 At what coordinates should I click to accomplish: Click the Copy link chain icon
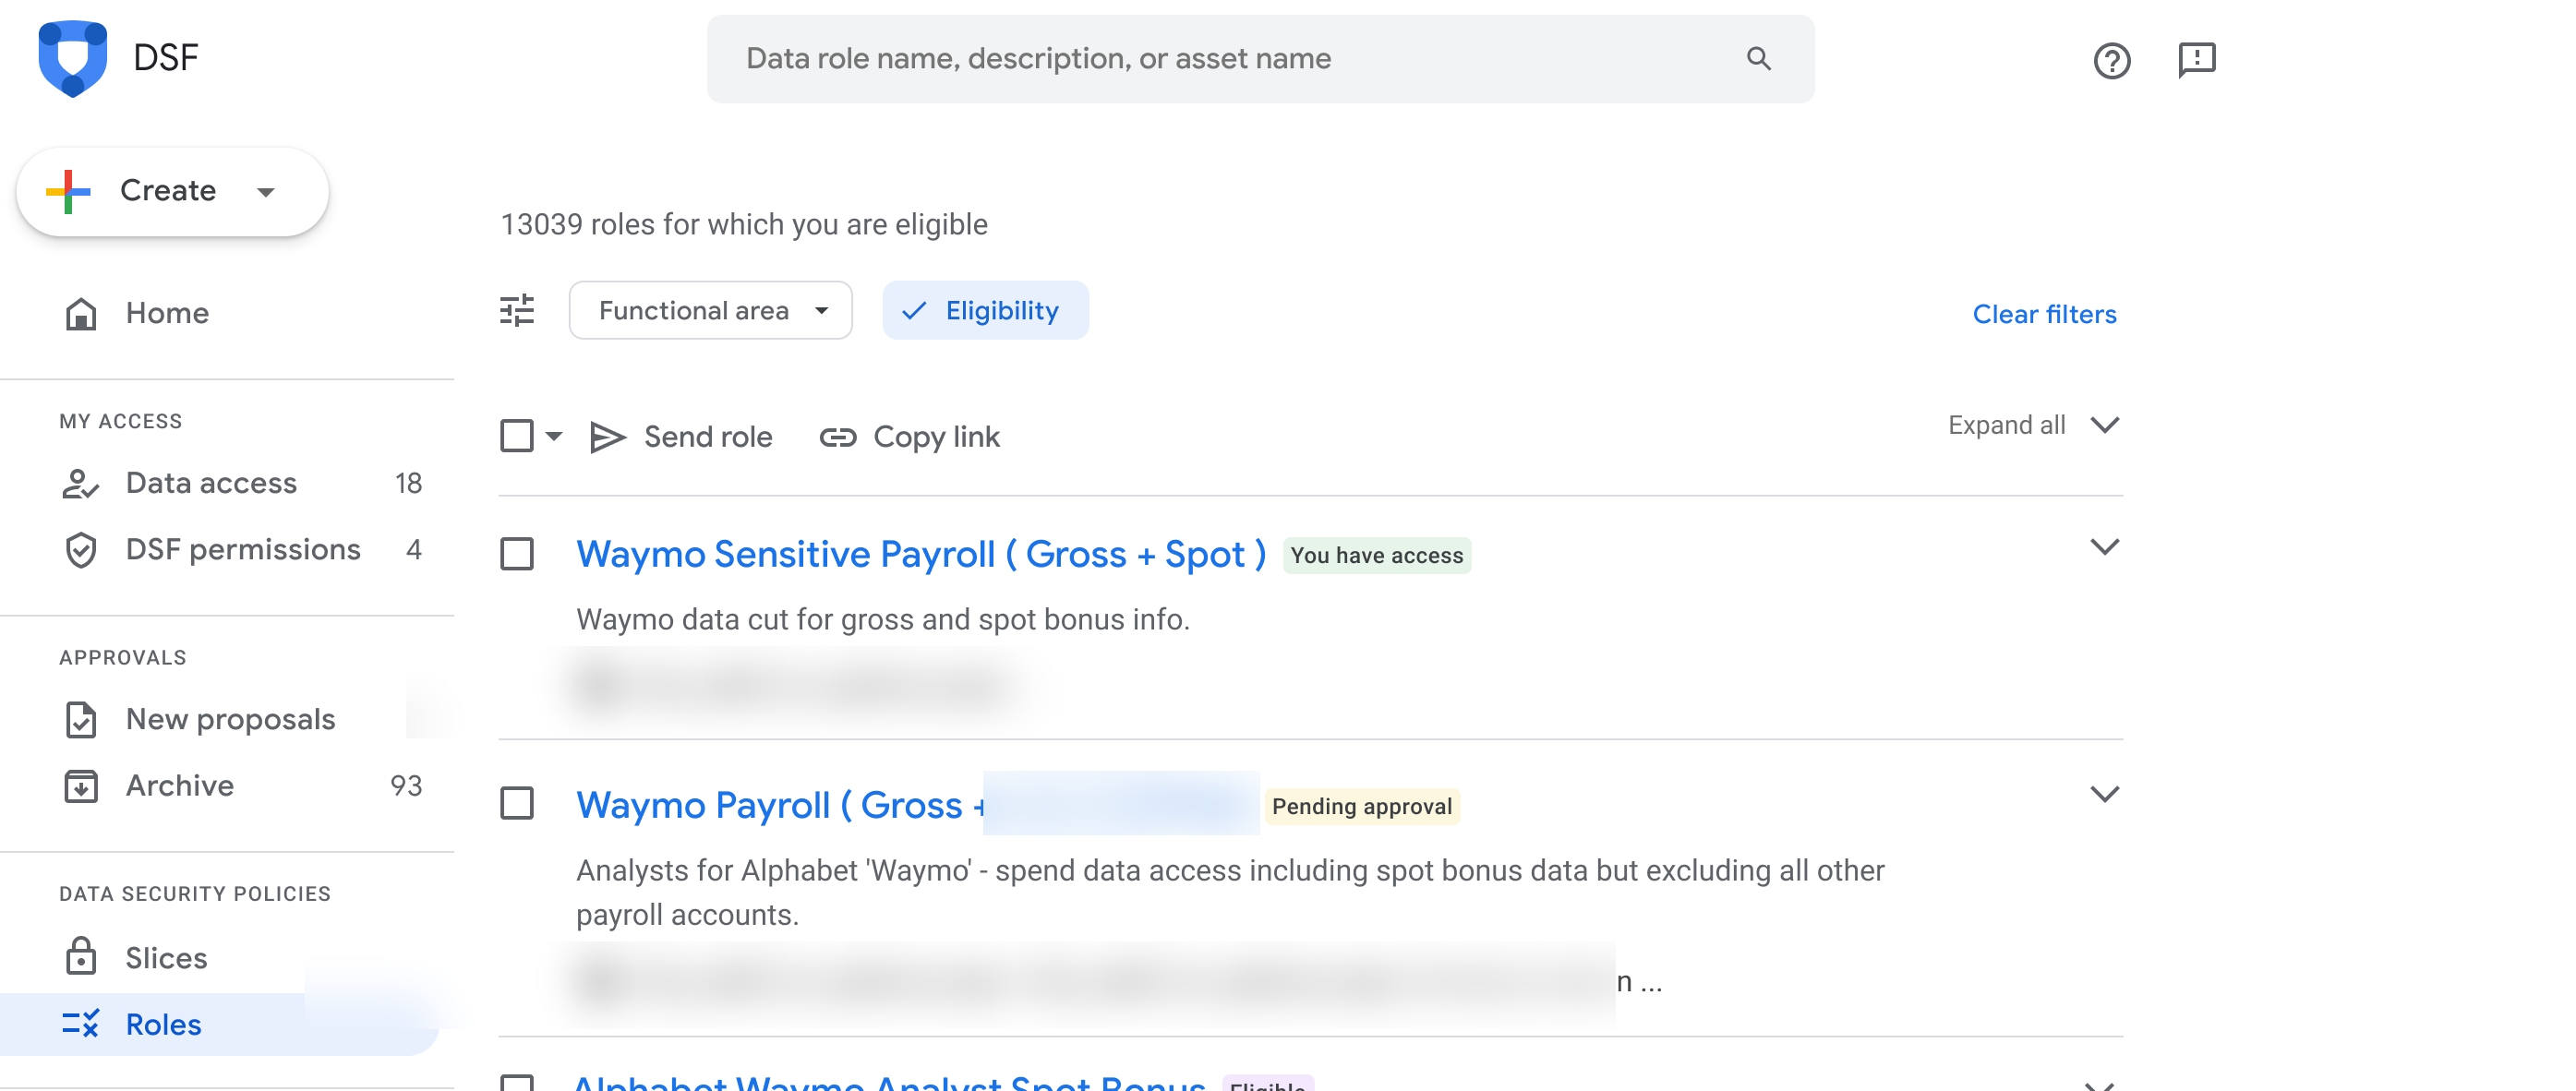(837, 437)
